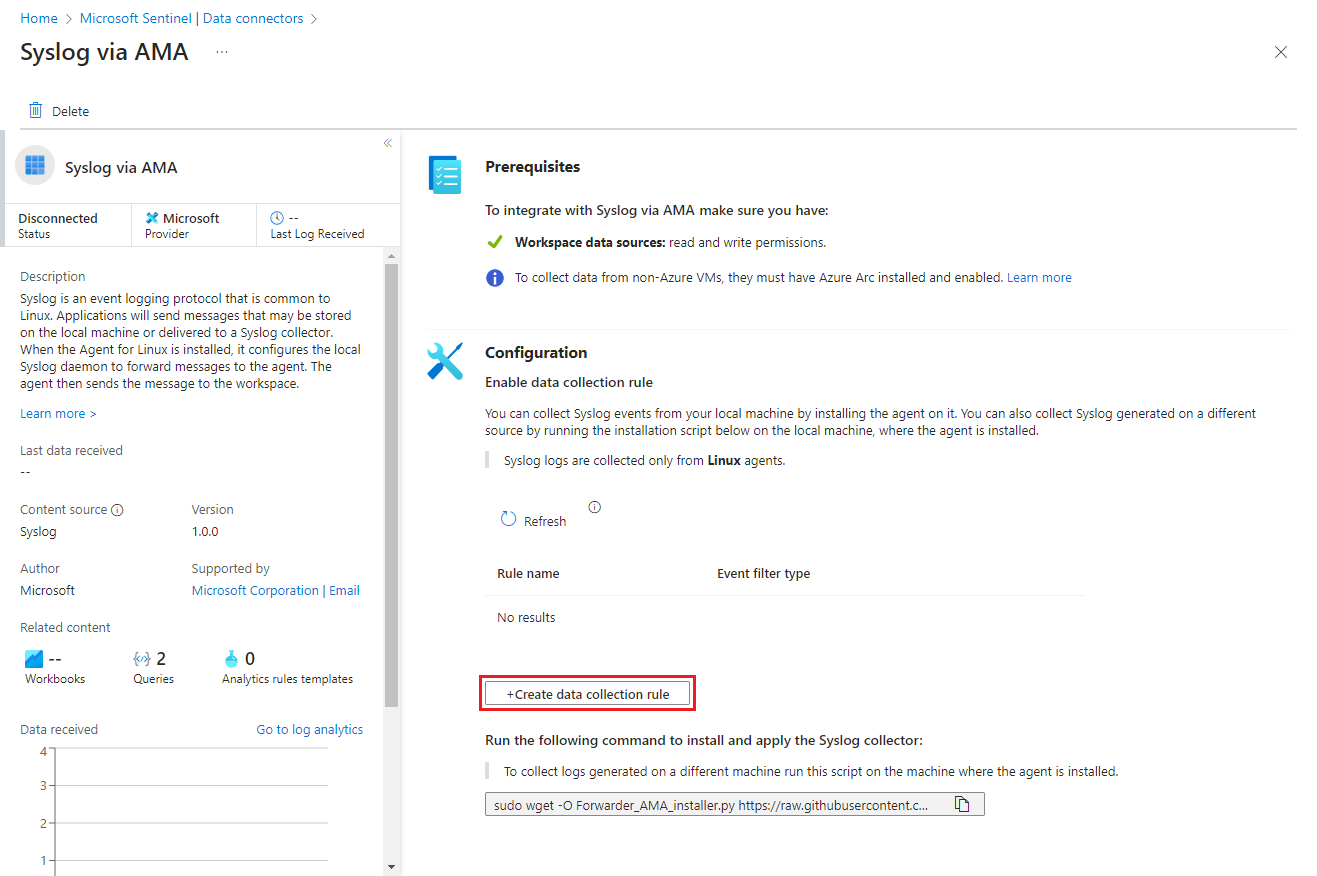Click the Prerequisites checklist icon
This screenshot has height=876, width=1317.
tap(445, 174)
